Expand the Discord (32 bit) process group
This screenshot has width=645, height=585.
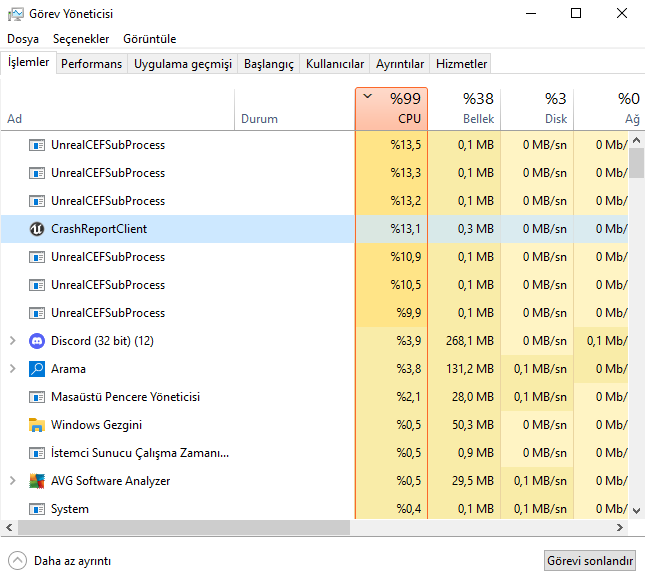pyautogui.click(x=12, y=341)
